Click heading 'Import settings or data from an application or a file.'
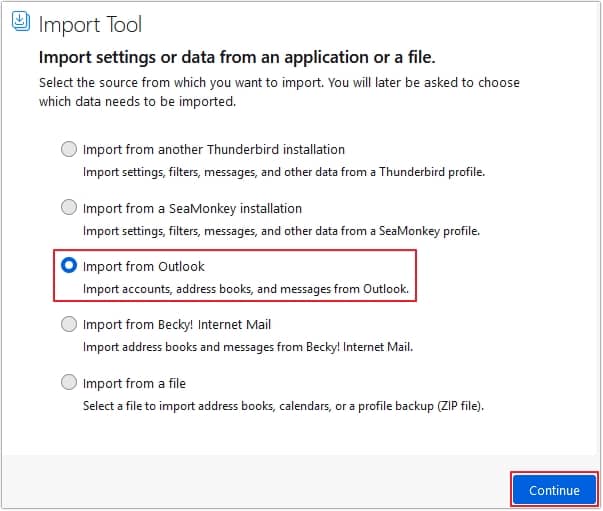The width and height of the screenshot is (603, 511). (237, 58)
